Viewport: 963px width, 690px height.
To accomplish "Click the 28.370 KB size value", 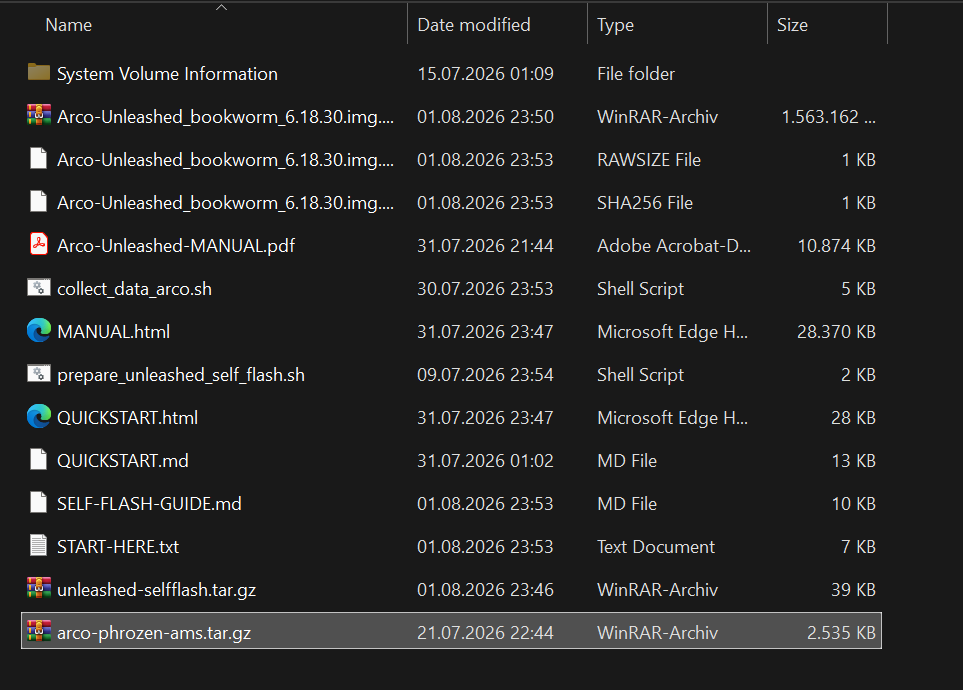I will (x=836, y=332).
